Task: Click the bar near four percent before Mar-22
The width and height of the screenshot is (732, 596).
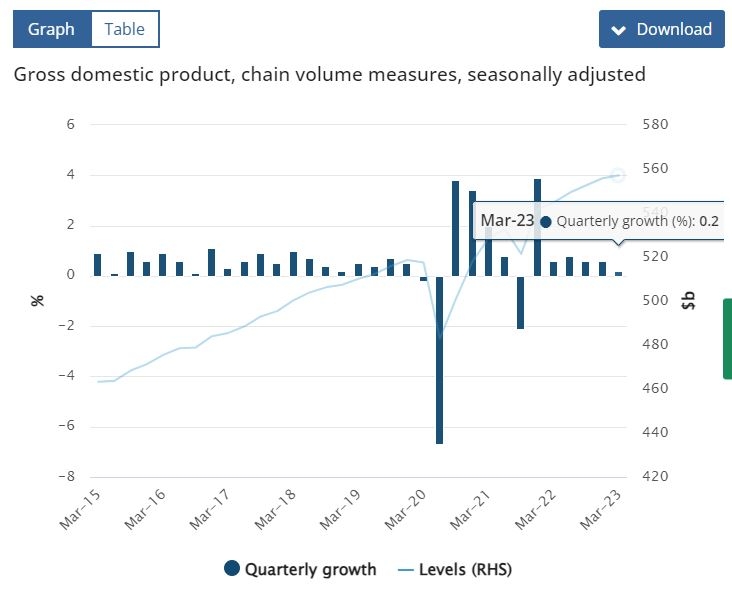Action: pos(537,227)
